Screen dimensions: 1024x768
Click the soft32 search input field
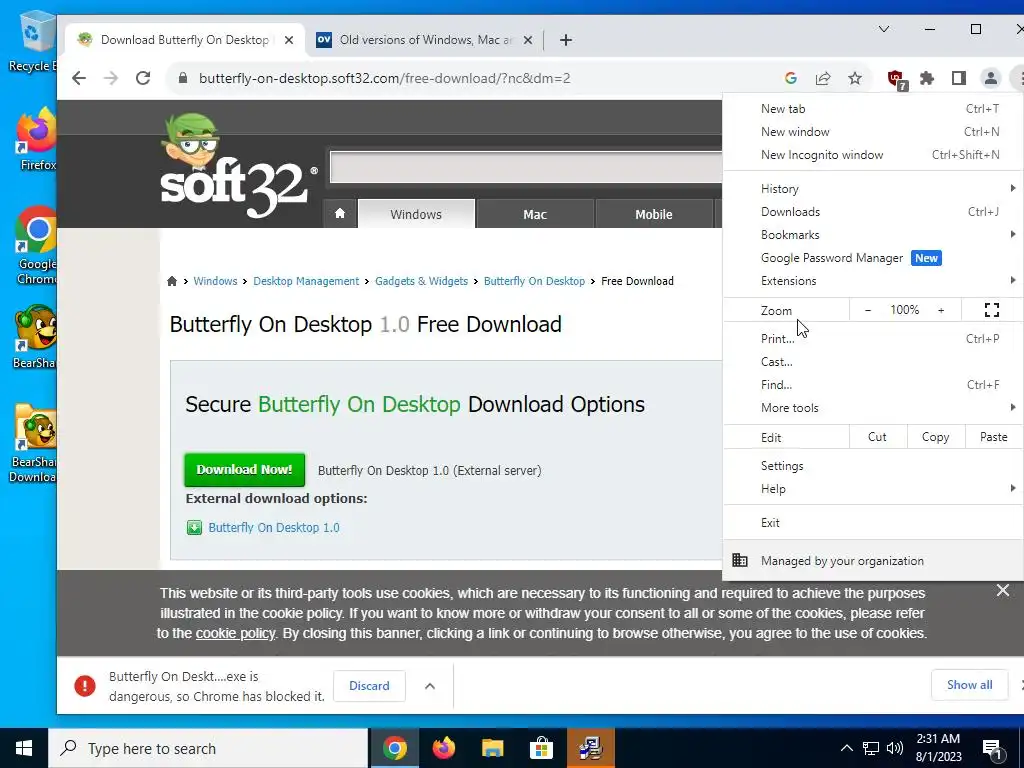click(x=526, y=167)
